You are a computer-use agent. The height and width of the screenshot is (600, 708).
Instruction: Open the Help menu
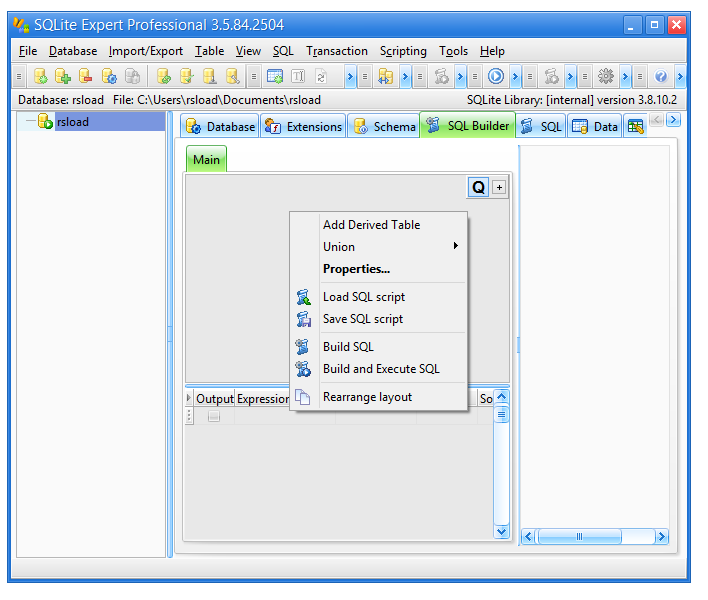point(492,51)
